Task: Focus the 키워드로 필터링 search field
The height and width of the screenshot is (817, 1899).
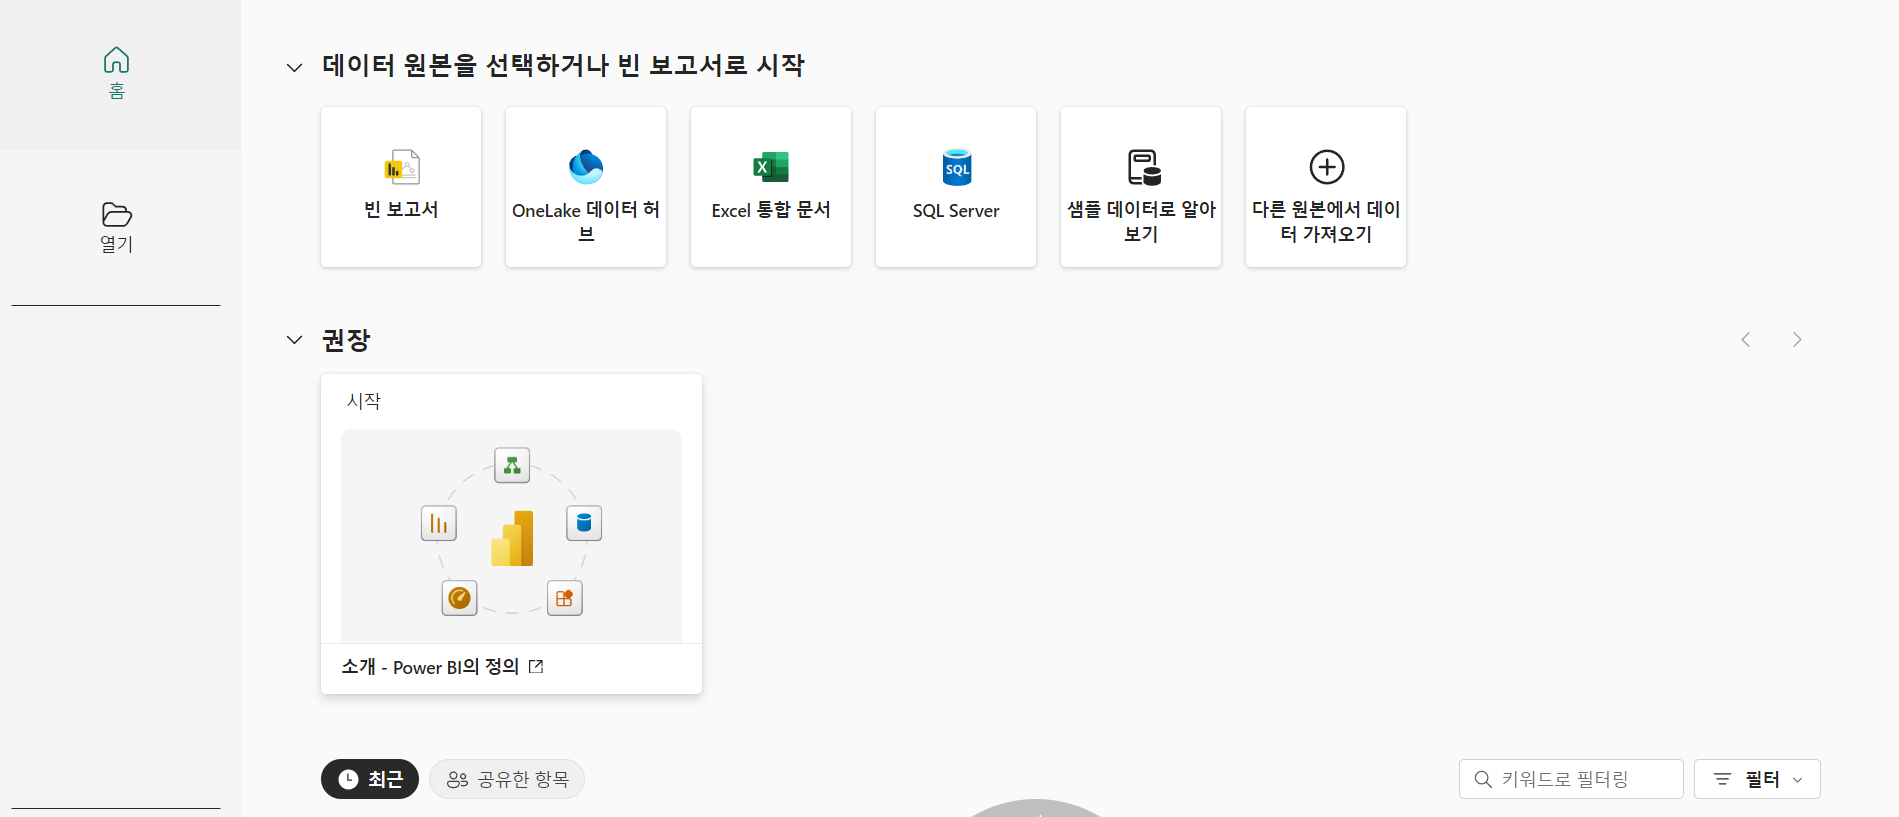Action: [x=1571, y=779]
